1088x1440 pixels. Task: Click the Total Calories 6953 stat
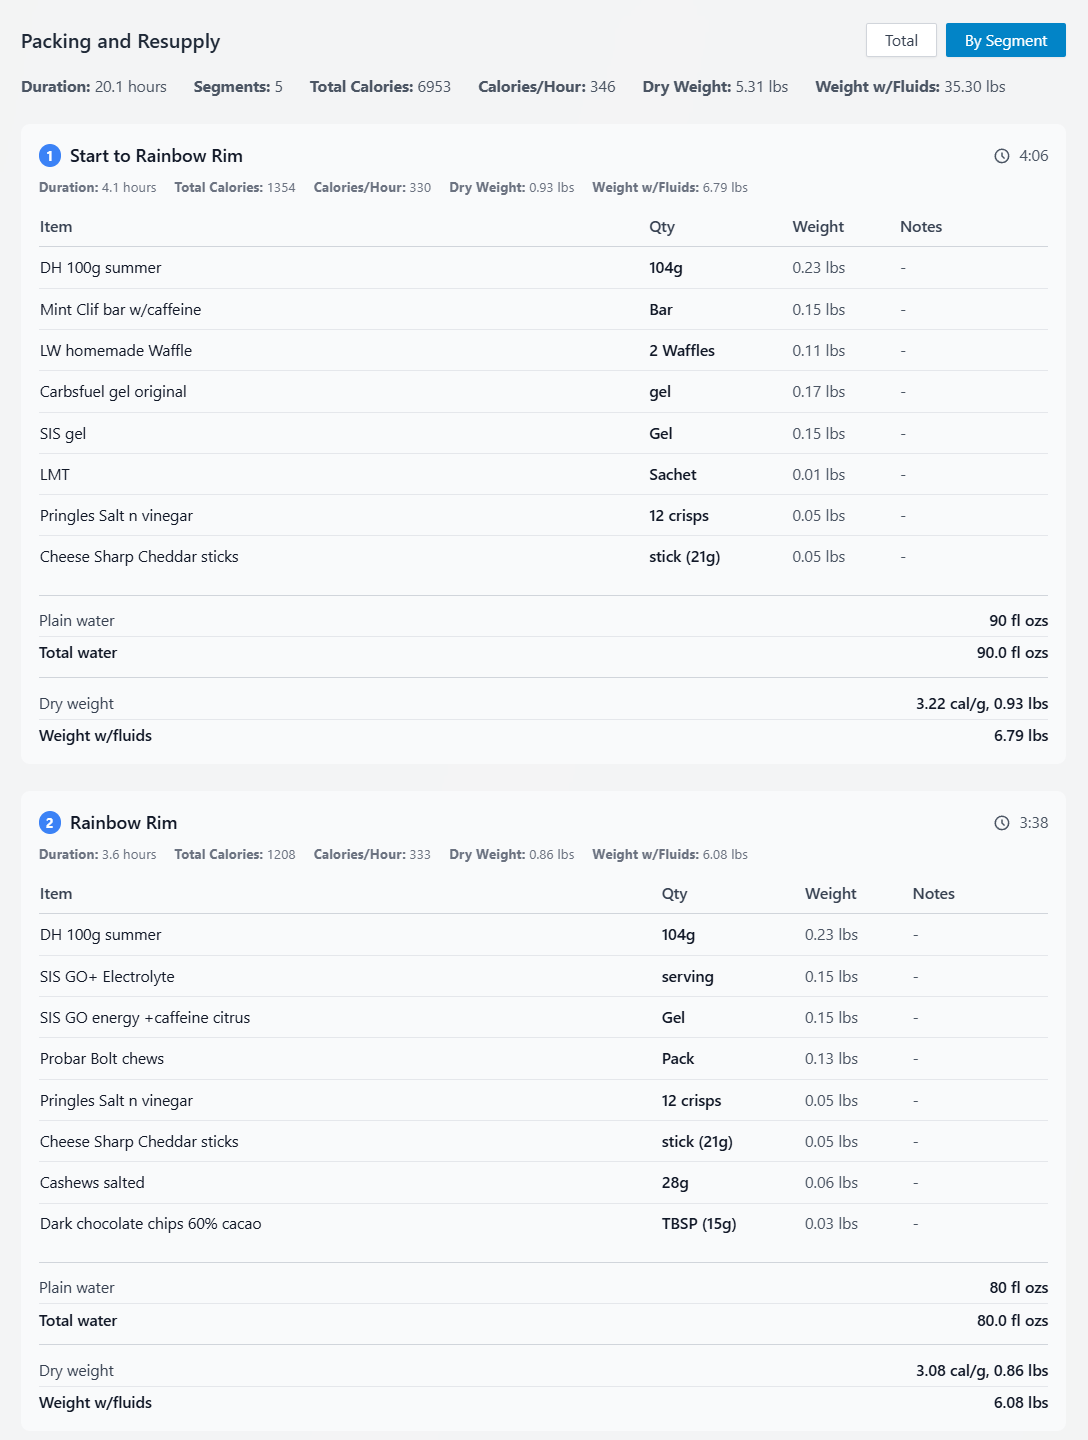point(379,87)
